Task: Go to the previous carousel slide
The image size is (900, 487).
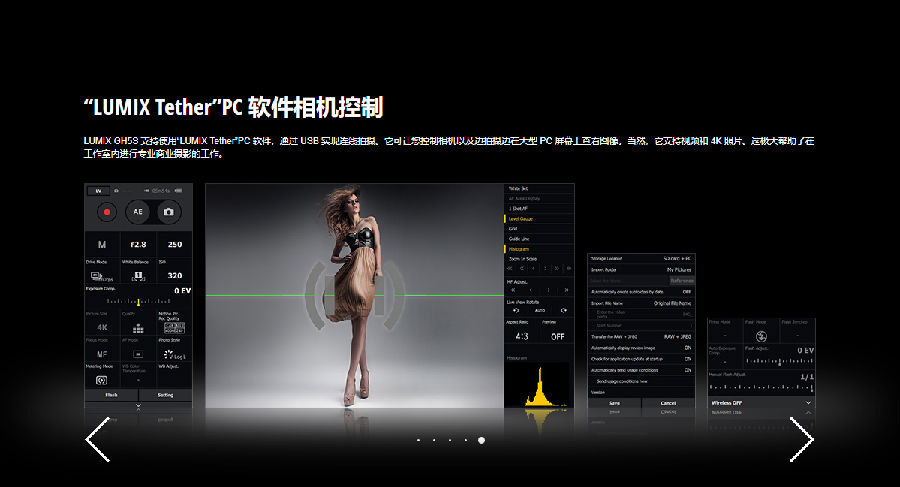Action: (98, 439)
